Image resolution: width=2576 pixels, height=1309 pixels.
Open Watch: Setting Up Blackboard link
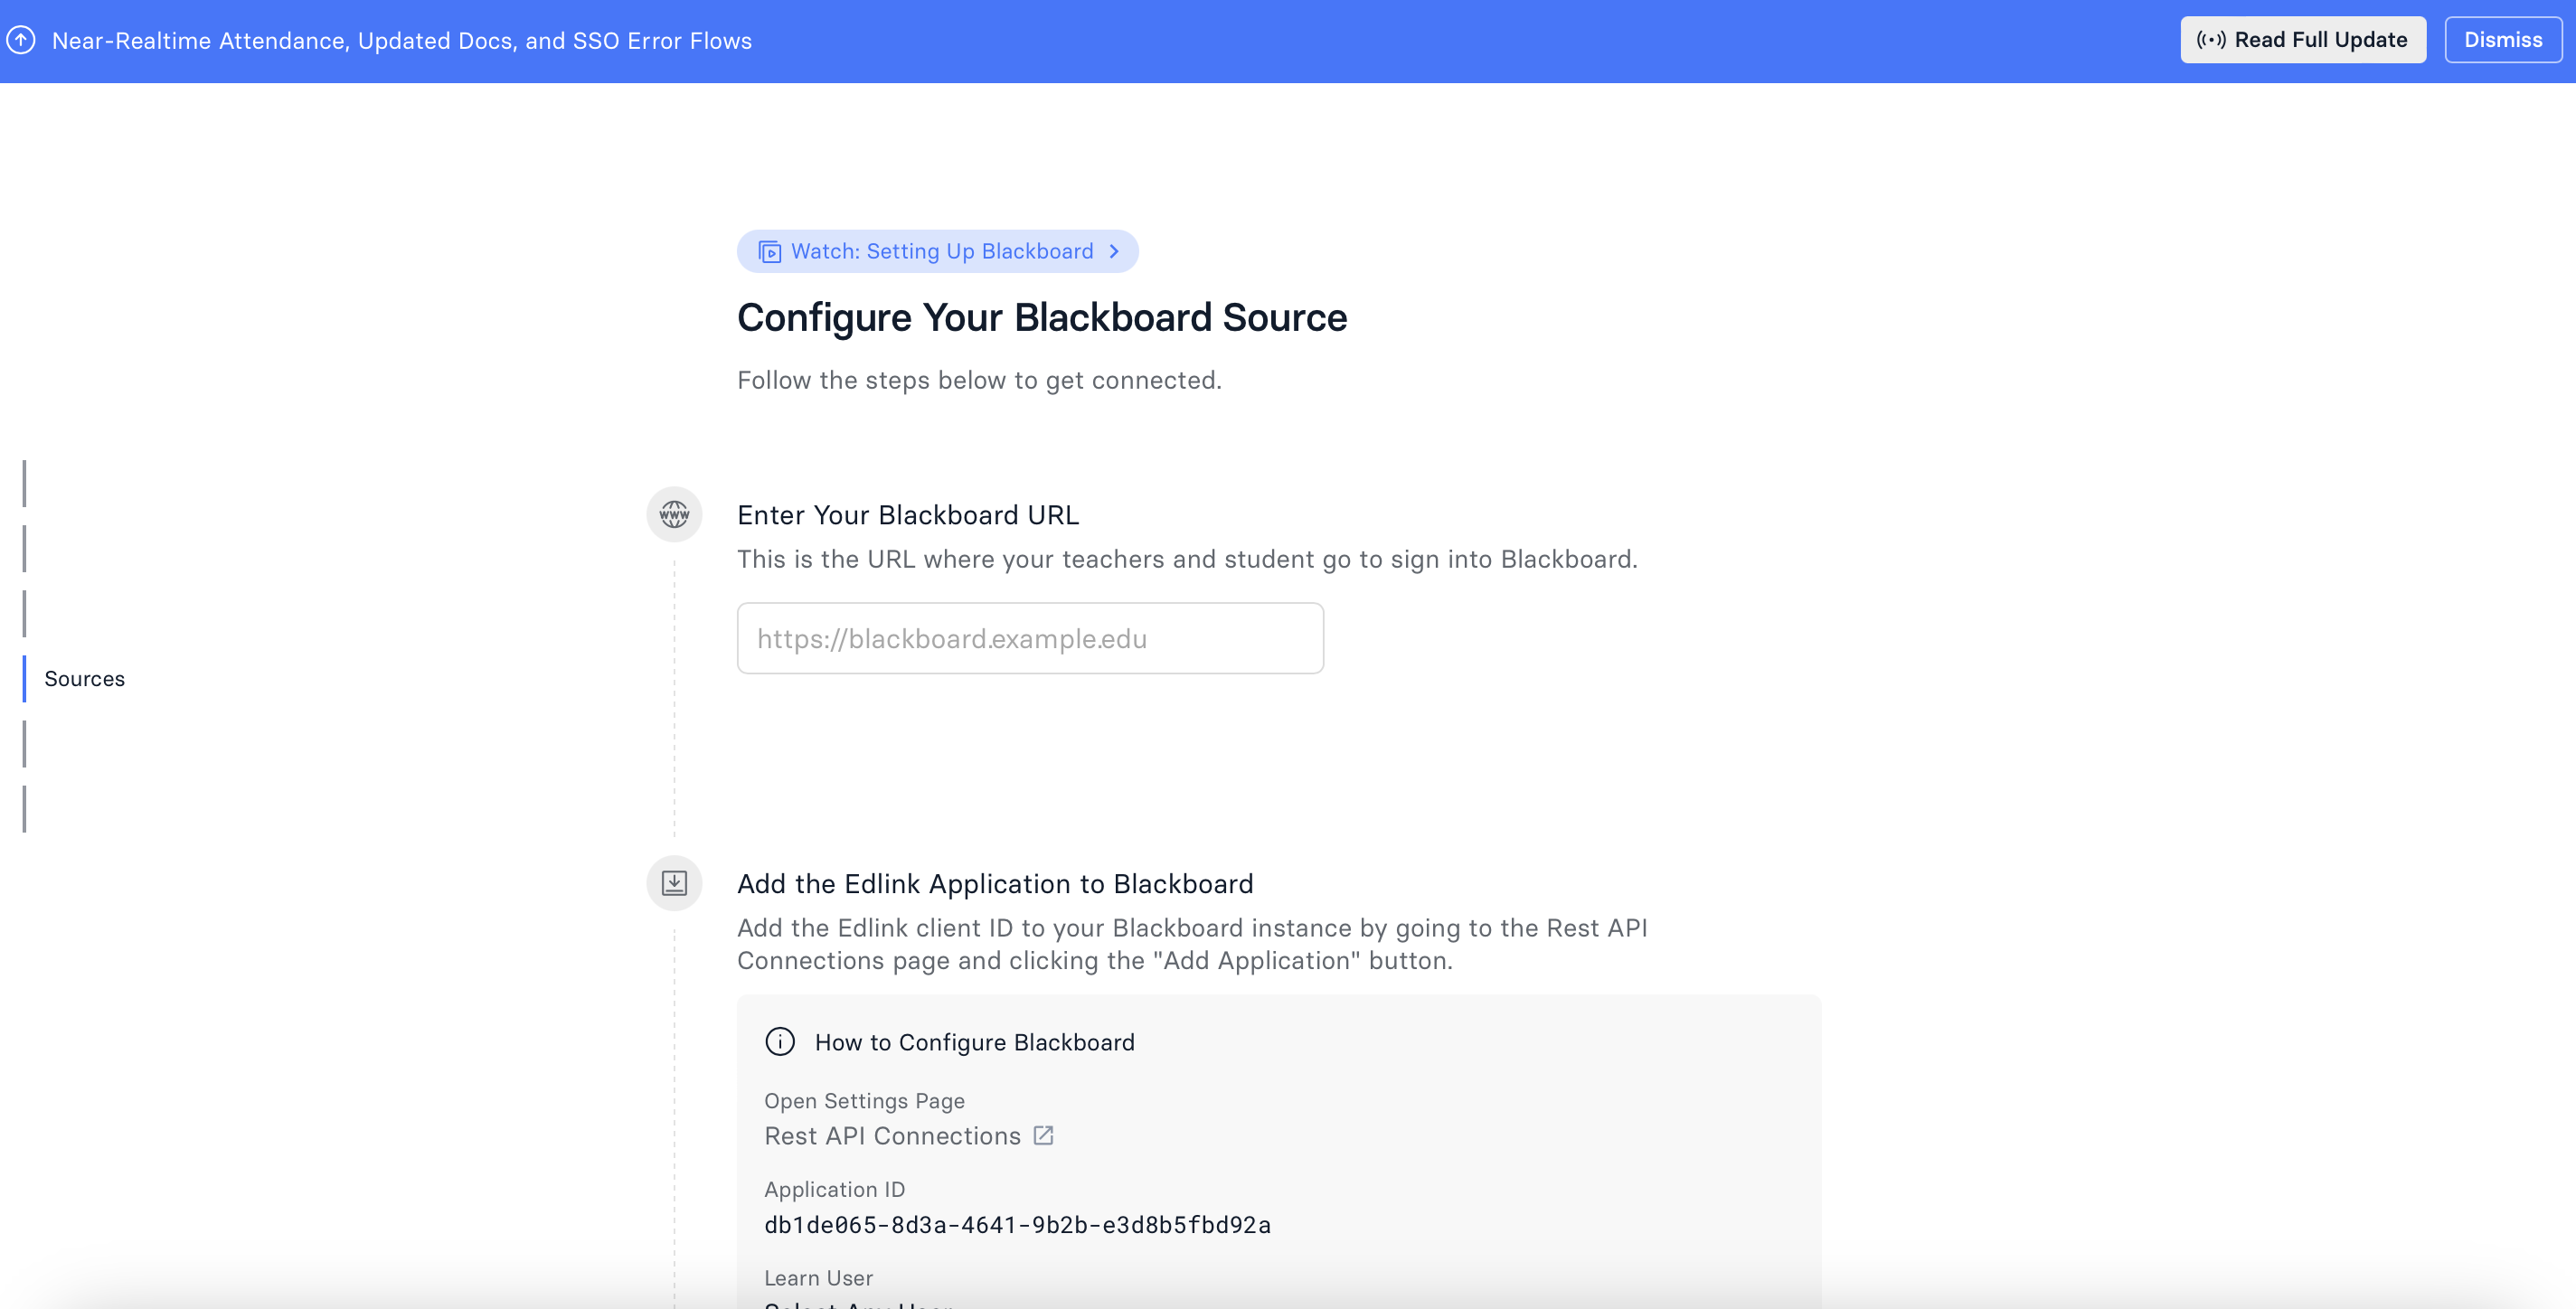[941, 252]
